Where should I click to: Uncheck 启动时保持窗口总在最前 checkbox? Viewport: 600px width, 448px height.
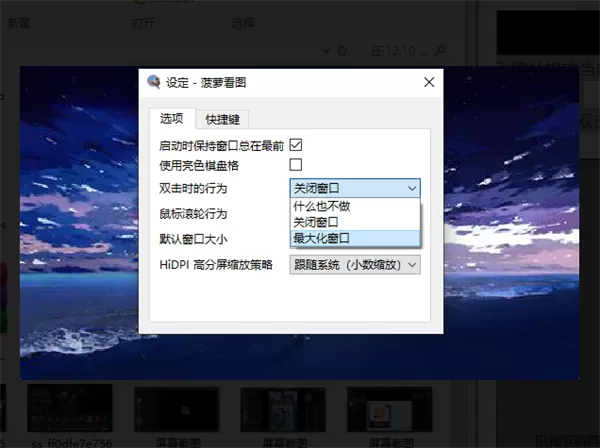click(x=296, y=145)
